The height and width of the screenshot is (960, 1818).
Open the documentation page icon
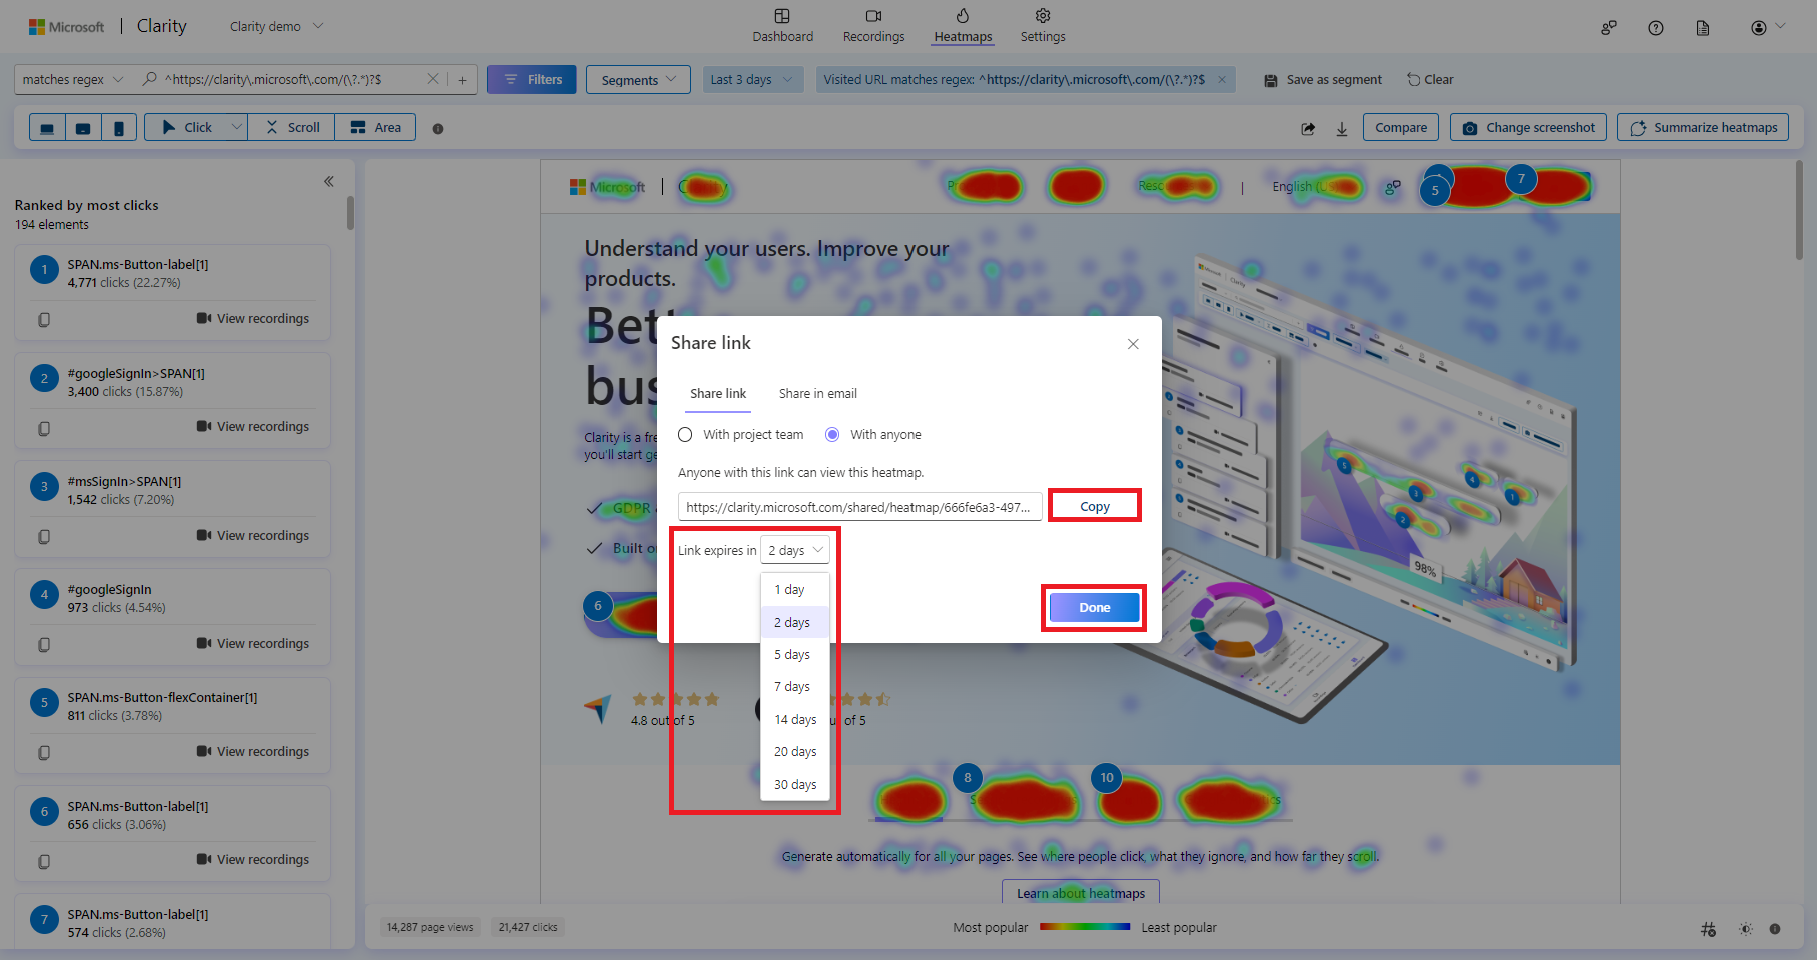[x=1703, y=28]
